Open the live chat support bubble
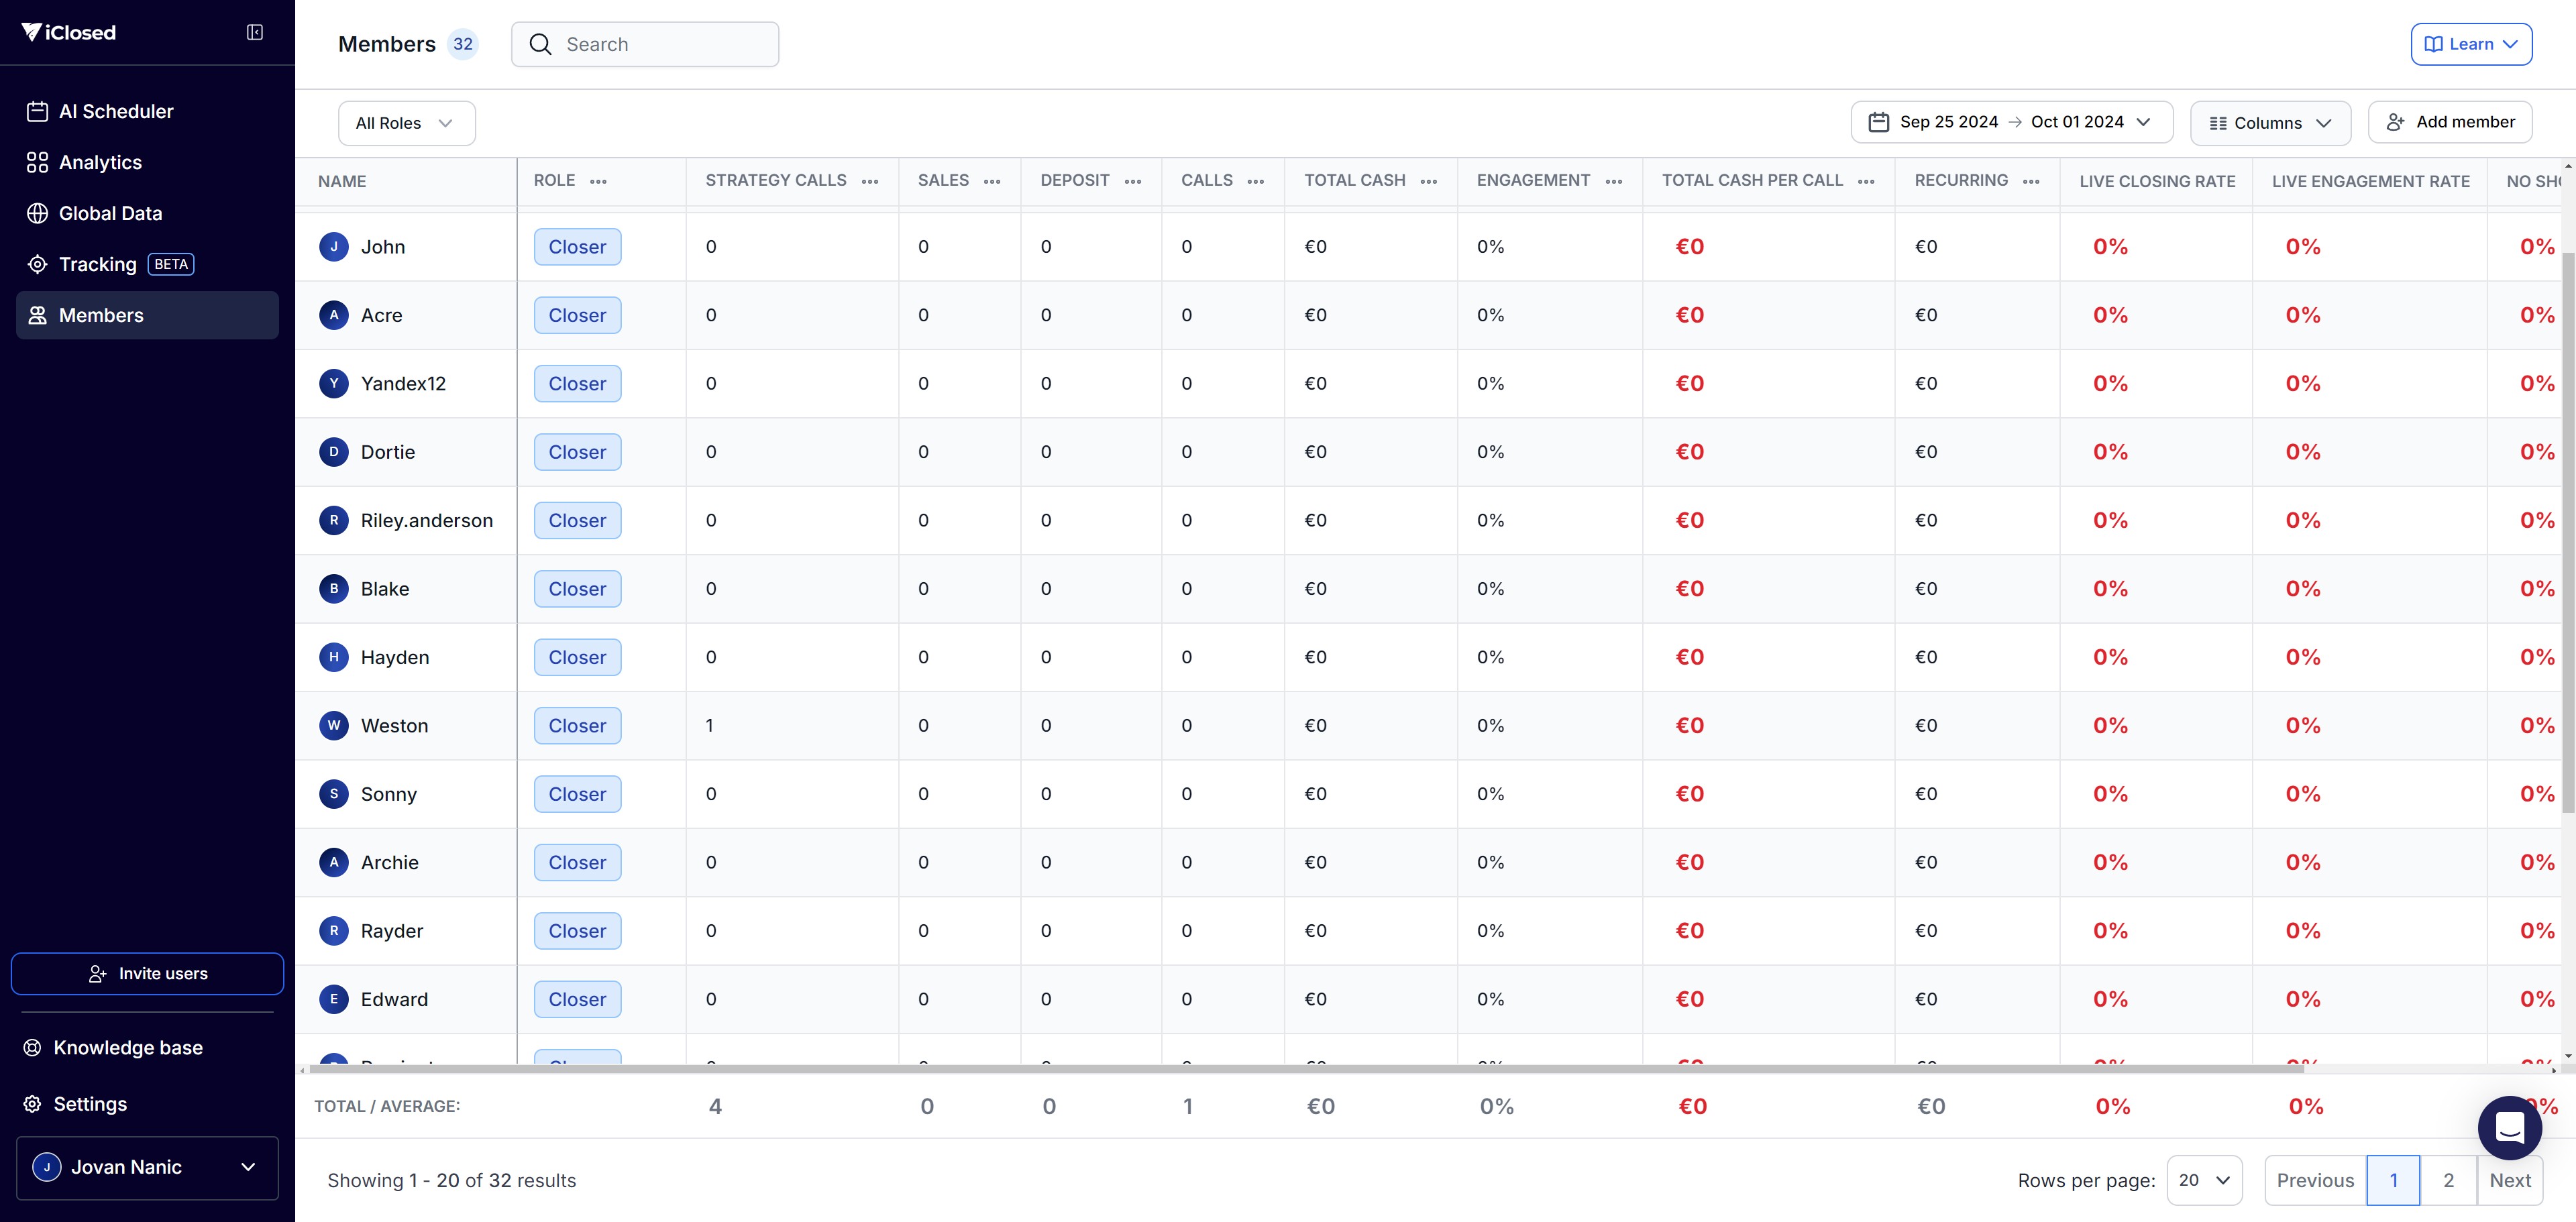Image resolution: width=2576 pixels, height=1222 pixels. (x=2509, y=1127)
